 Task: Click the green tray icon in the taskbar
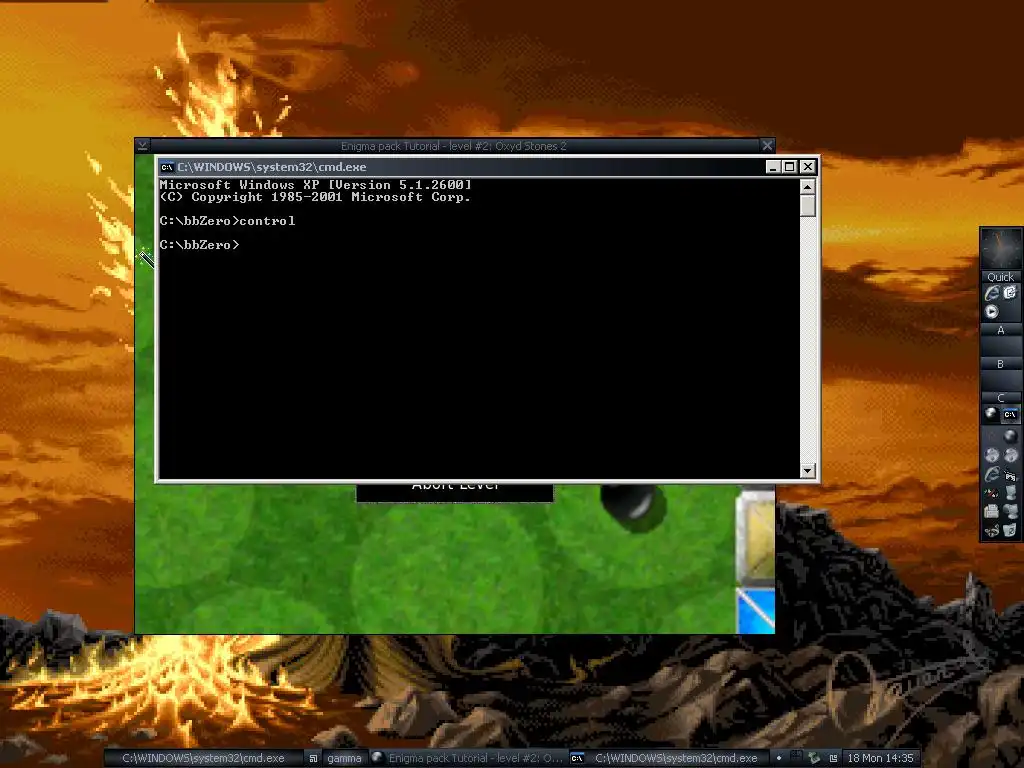(815, 758)
